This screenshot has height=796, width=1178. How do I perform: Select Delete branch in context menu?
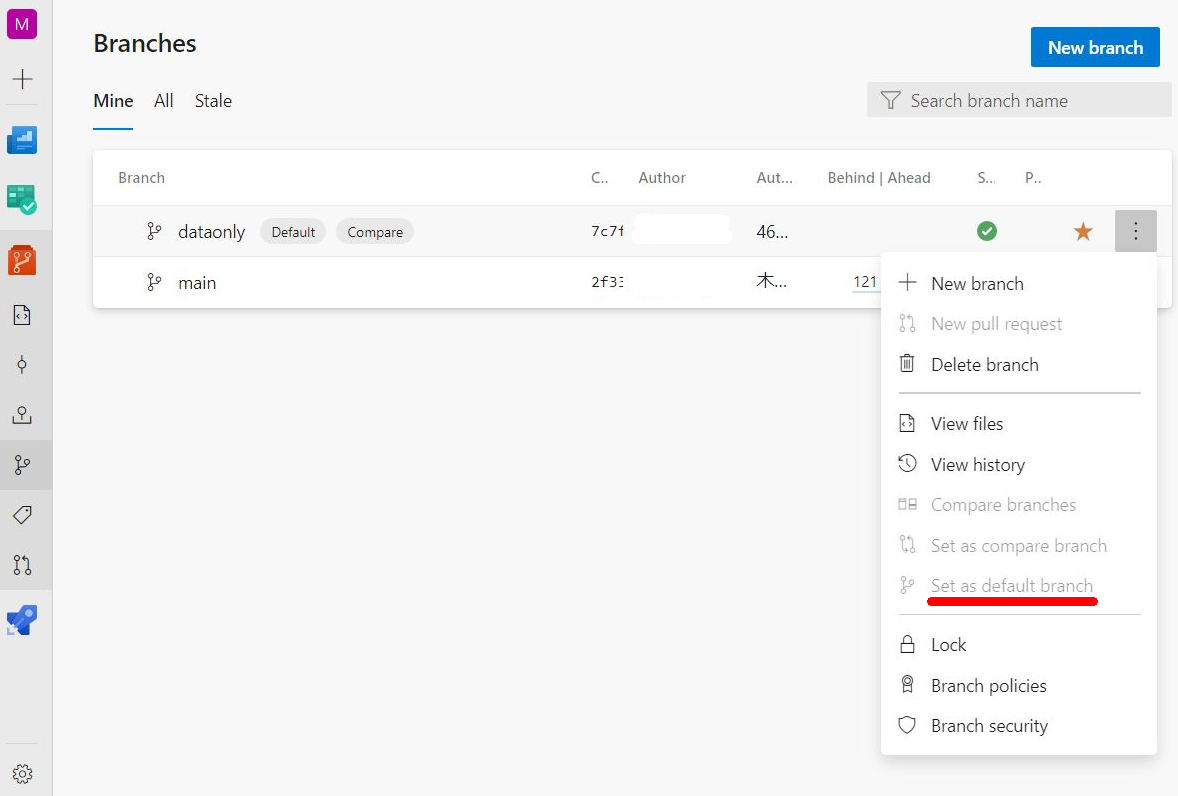984,365
